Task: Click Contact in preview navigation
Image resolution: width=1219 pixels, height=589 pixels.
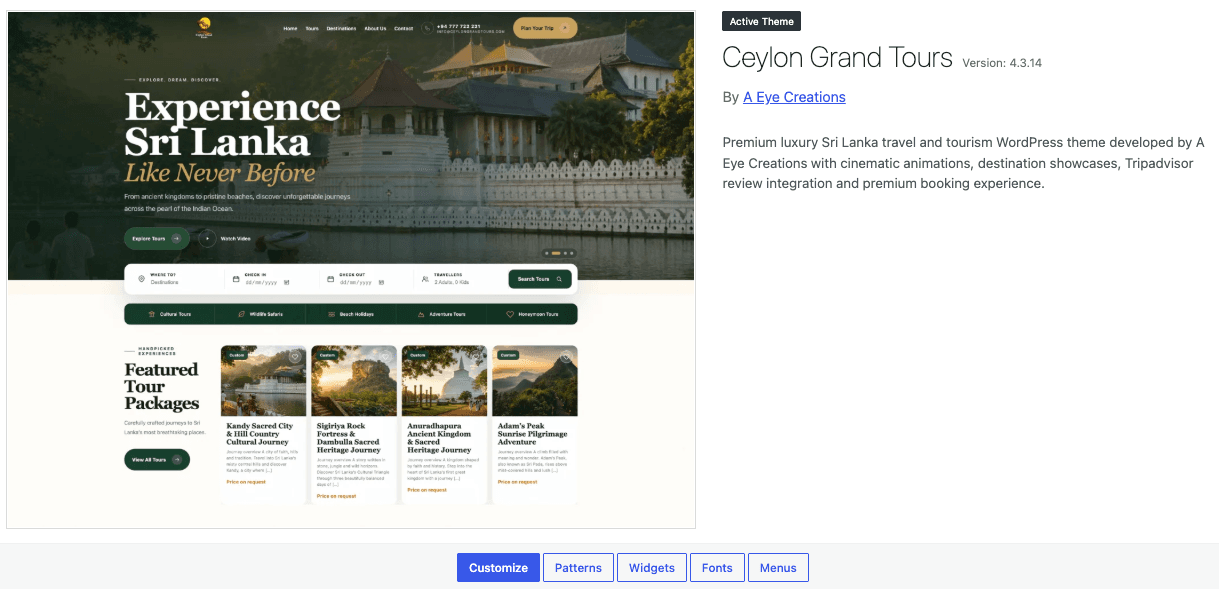Action: click(403, 28)
